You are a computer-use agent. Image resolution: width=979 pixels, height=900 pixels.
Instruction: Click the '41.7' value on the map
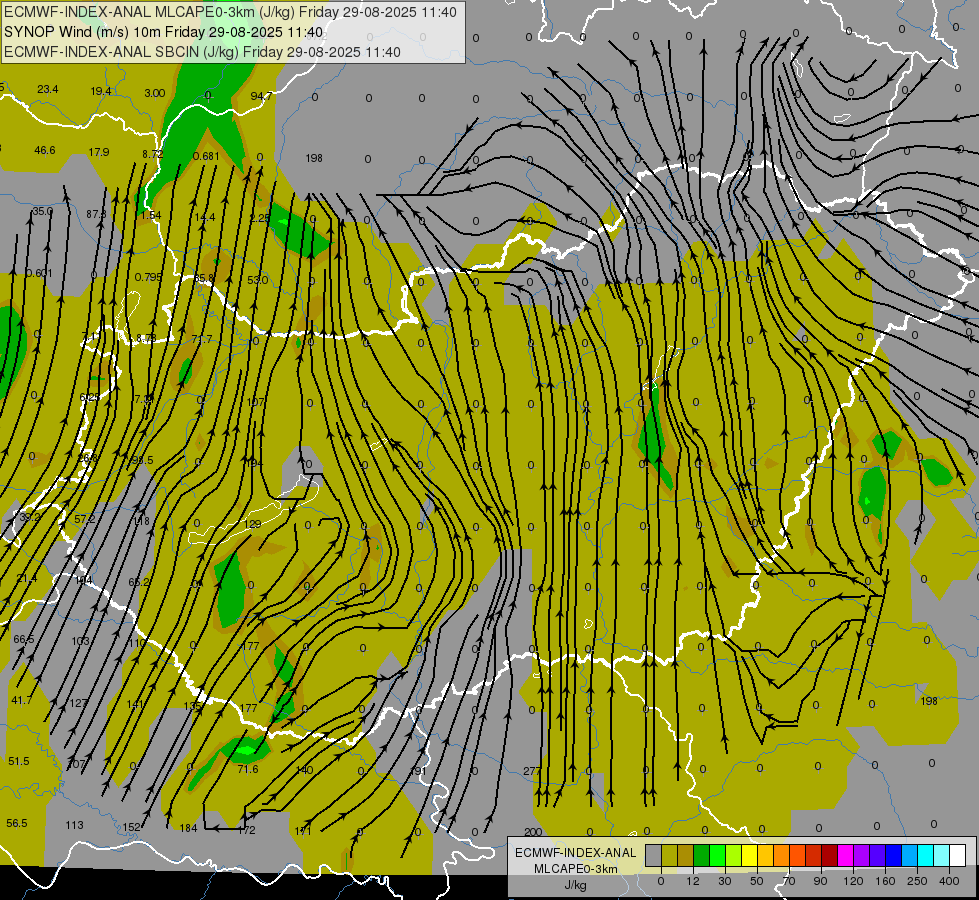(21, 700)
